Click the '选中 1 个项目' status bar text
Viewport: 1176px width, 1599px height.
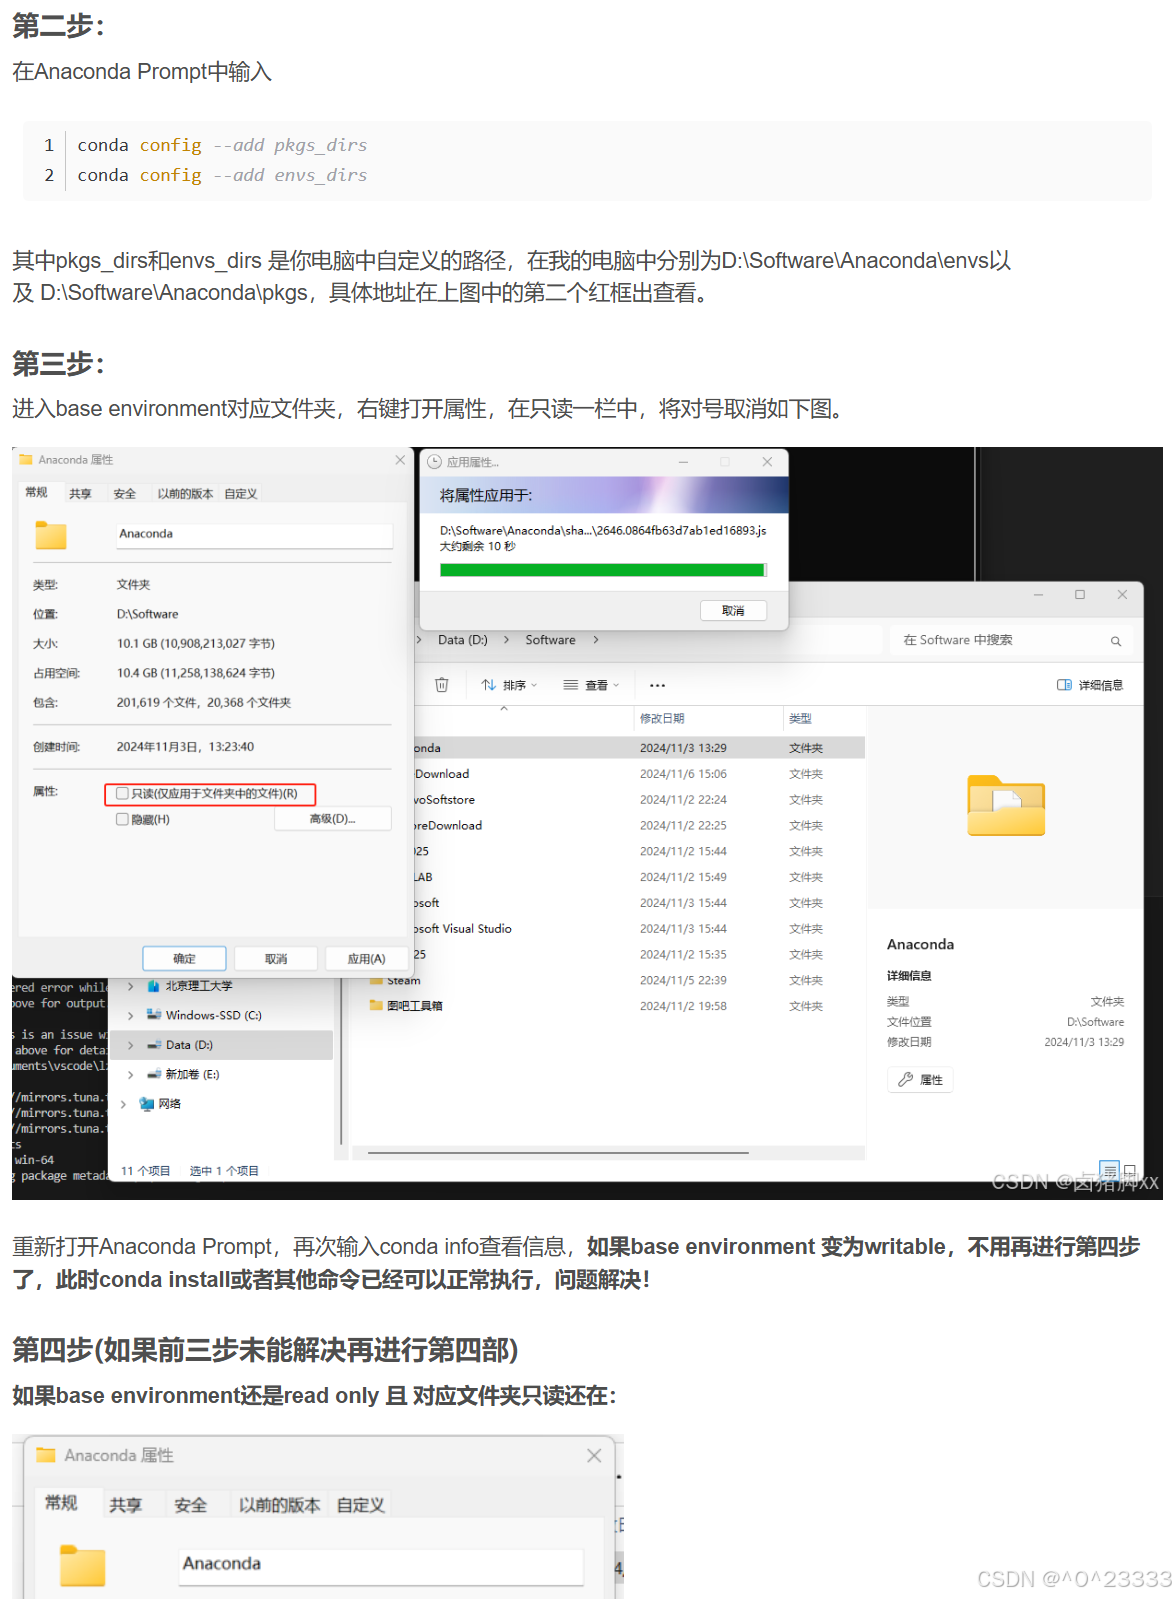(224, 1171)
